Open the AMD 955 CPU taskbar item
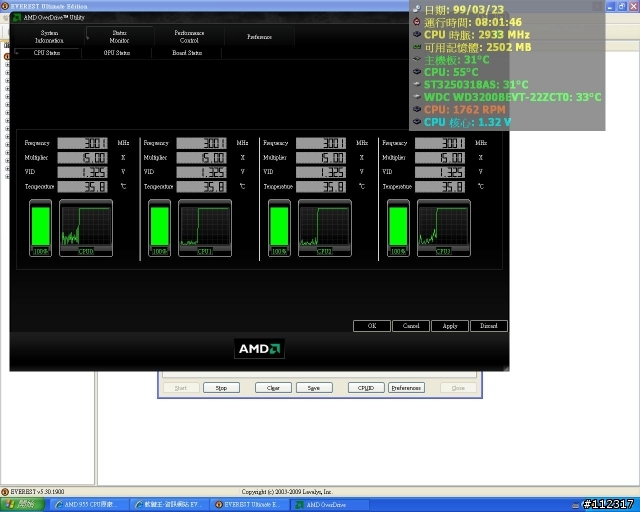Viewport: 640px width, 512px height. pos(89,505)
